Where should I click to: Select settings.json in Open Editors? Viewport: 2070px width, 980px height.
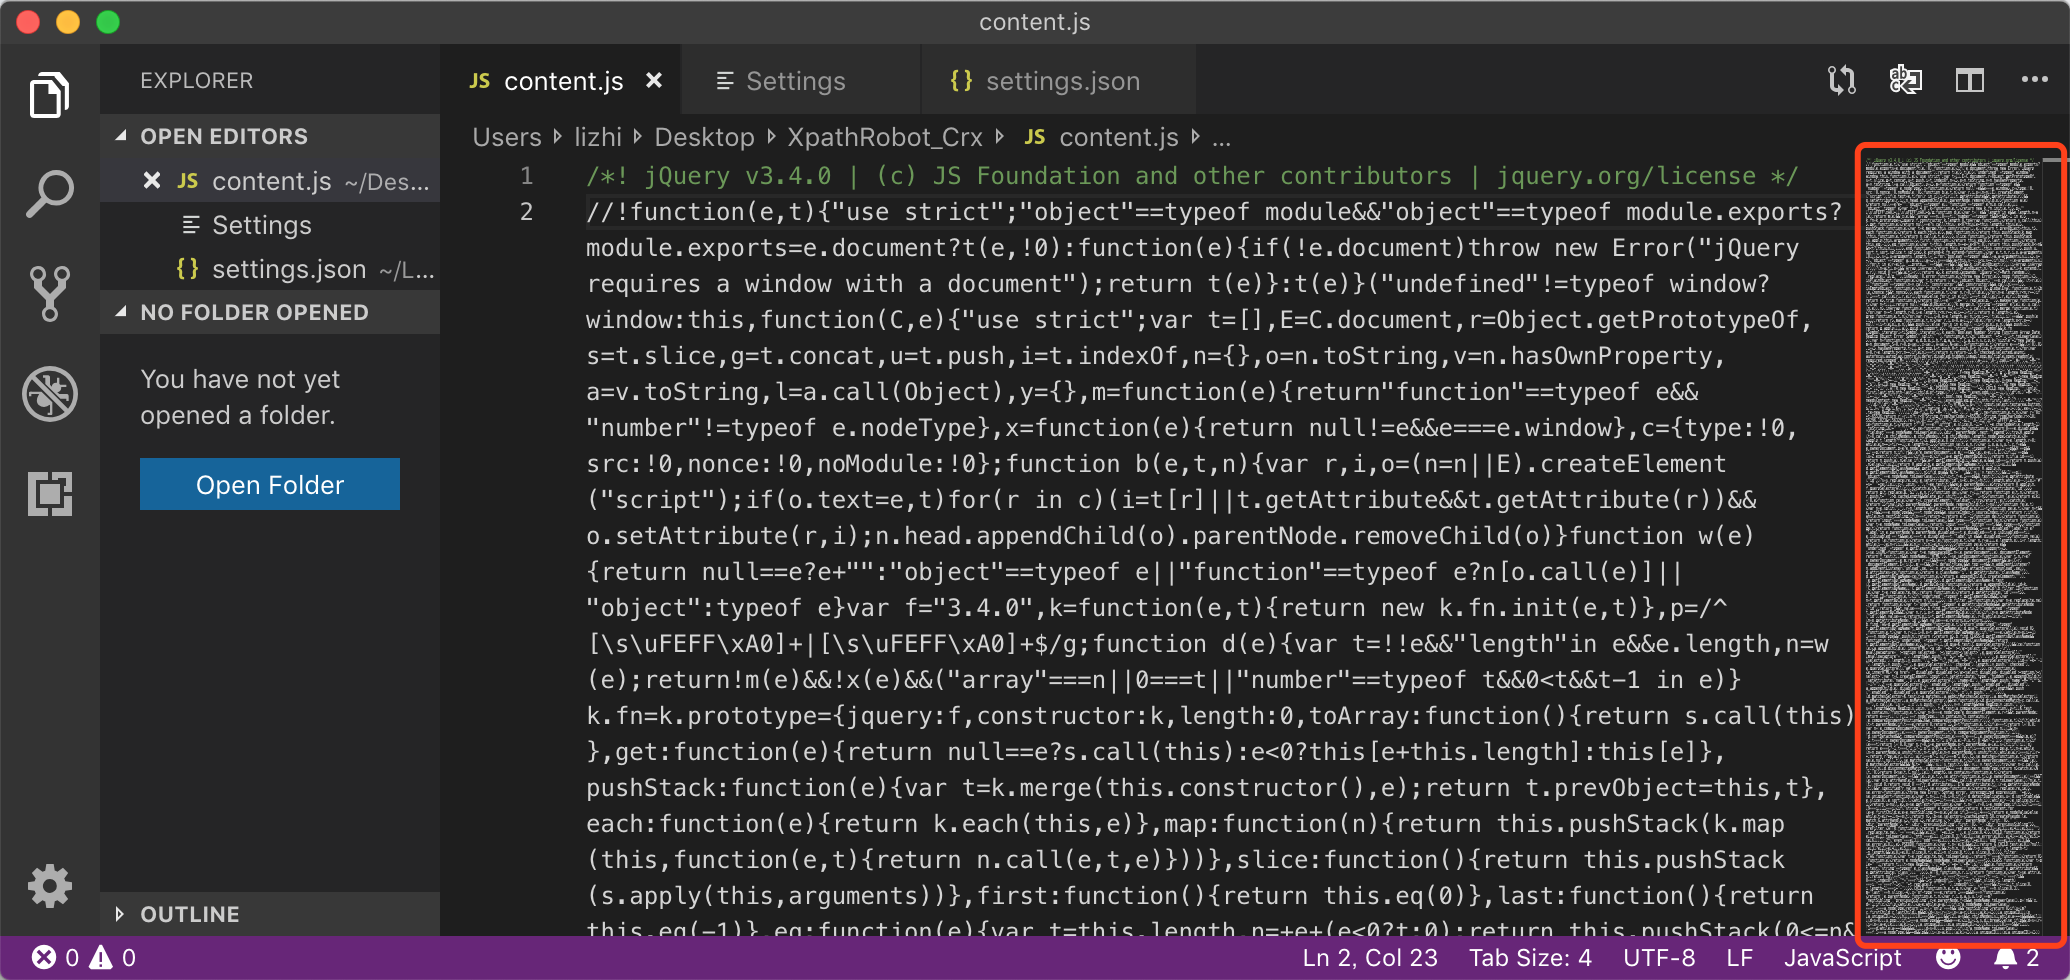click(x=270, y=269)
